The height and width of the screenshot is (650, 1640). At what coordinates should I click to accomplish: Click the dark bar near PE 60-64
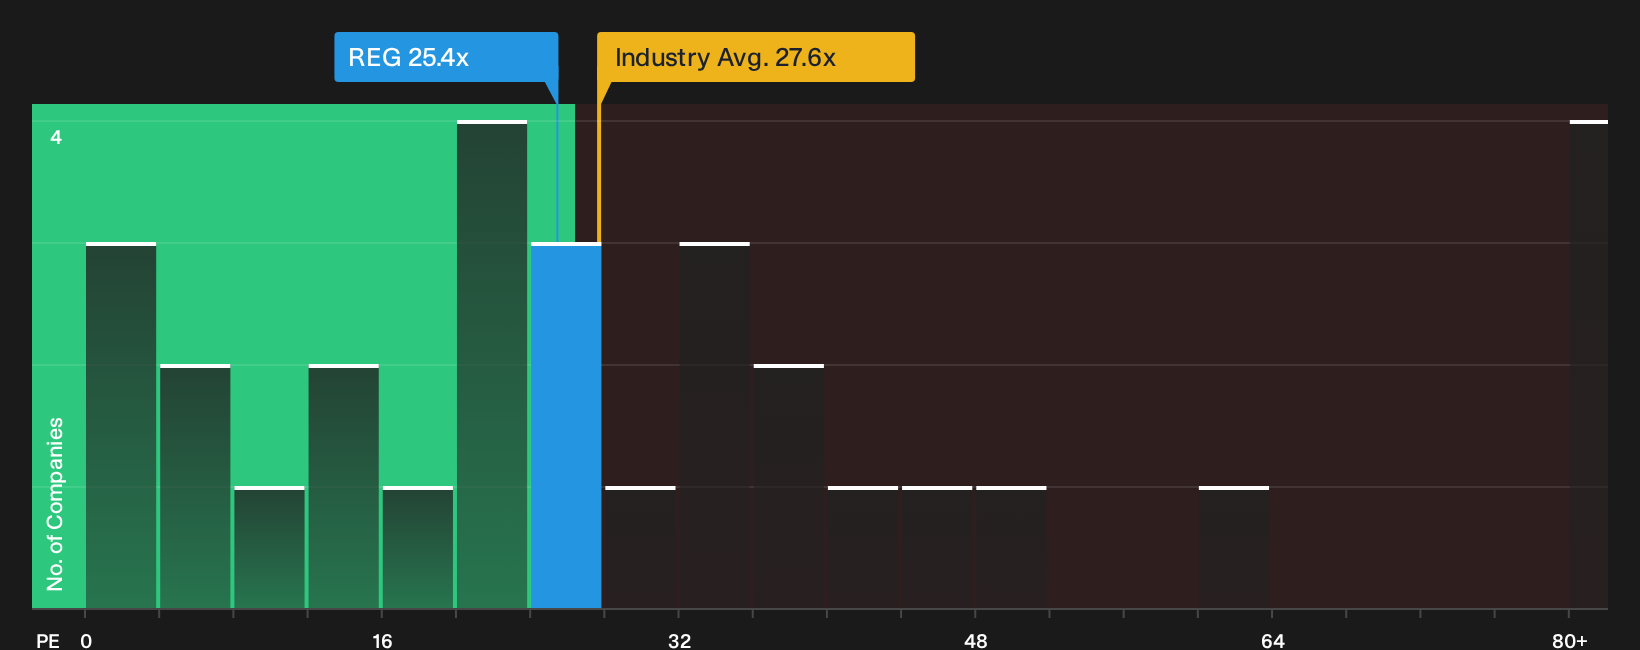pyautogui.click(x=1234, y=547)
